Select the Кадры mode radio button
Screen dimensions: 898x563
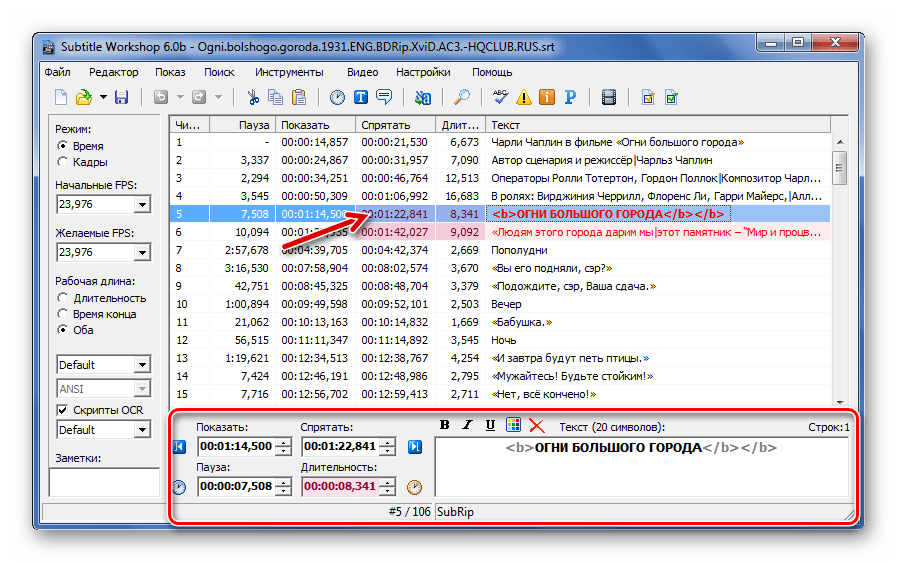coord(63,162)
